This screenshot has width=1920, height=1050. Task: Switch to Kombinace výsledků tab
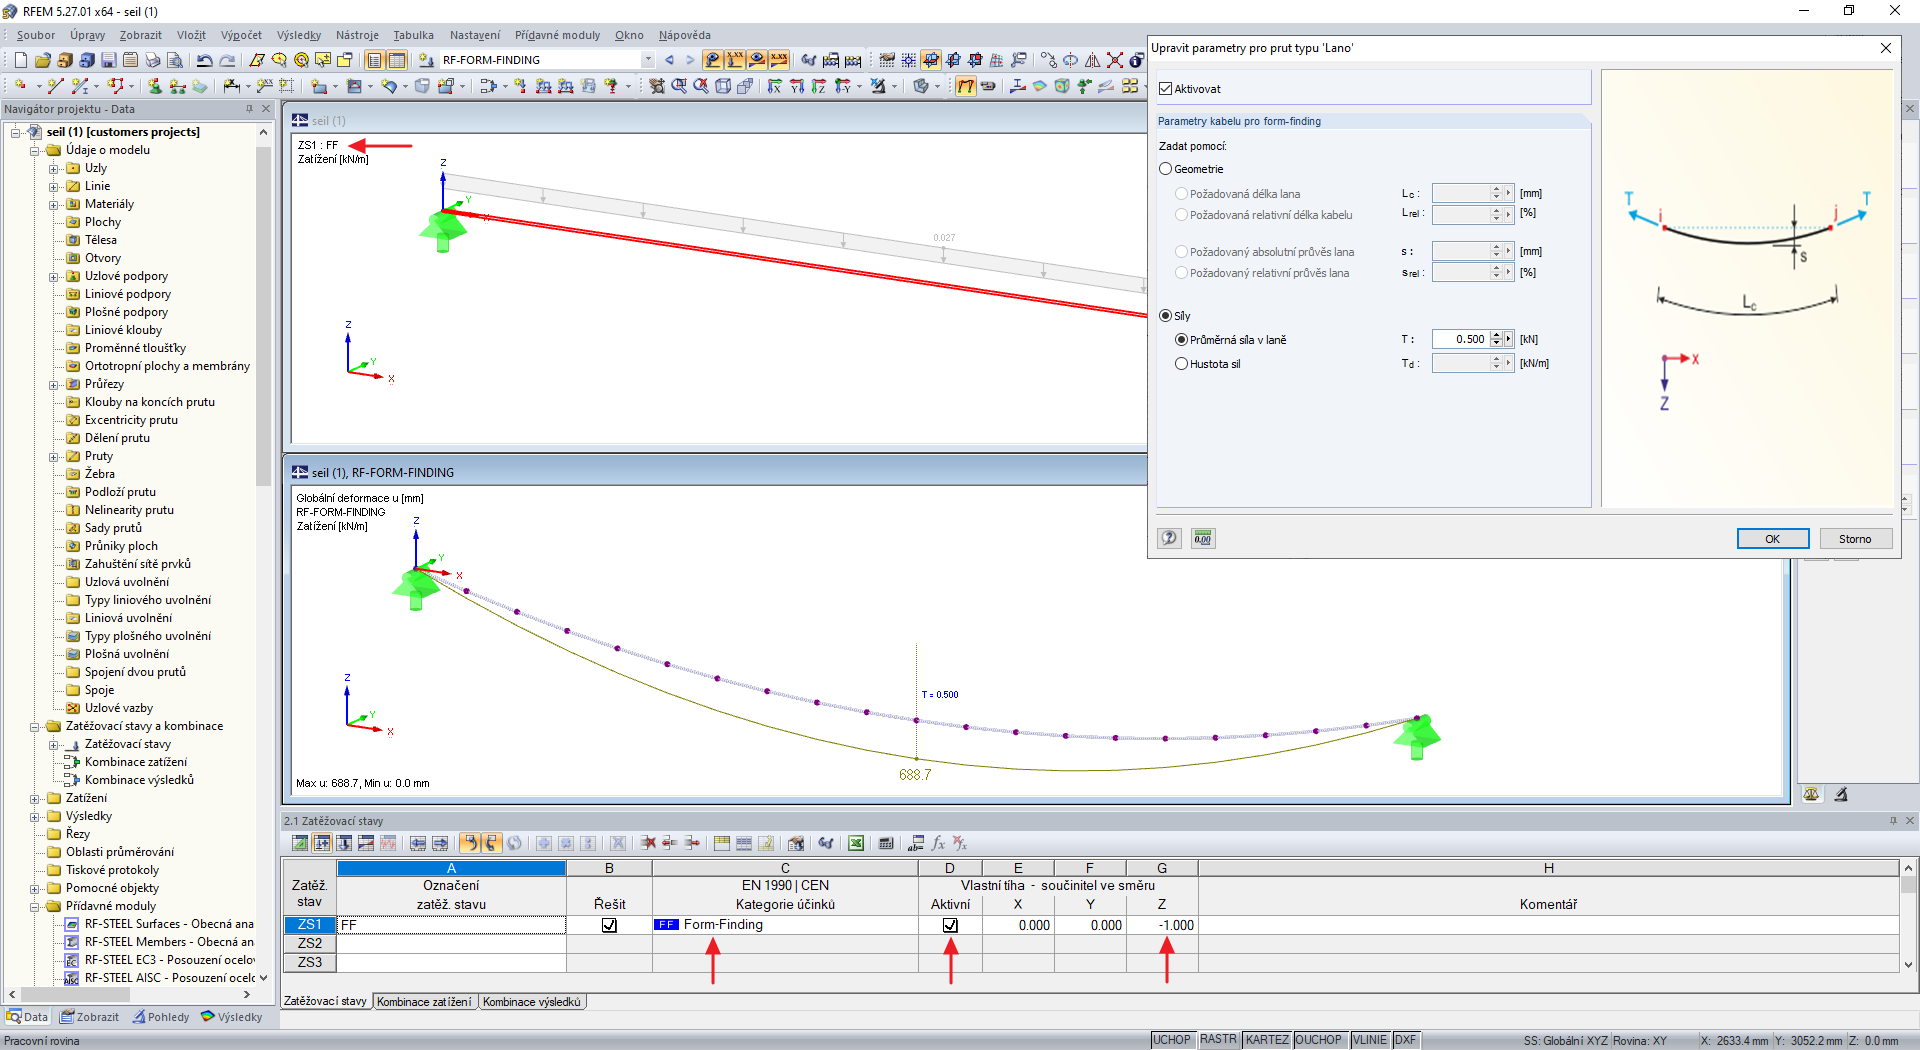click(532, 1001)
